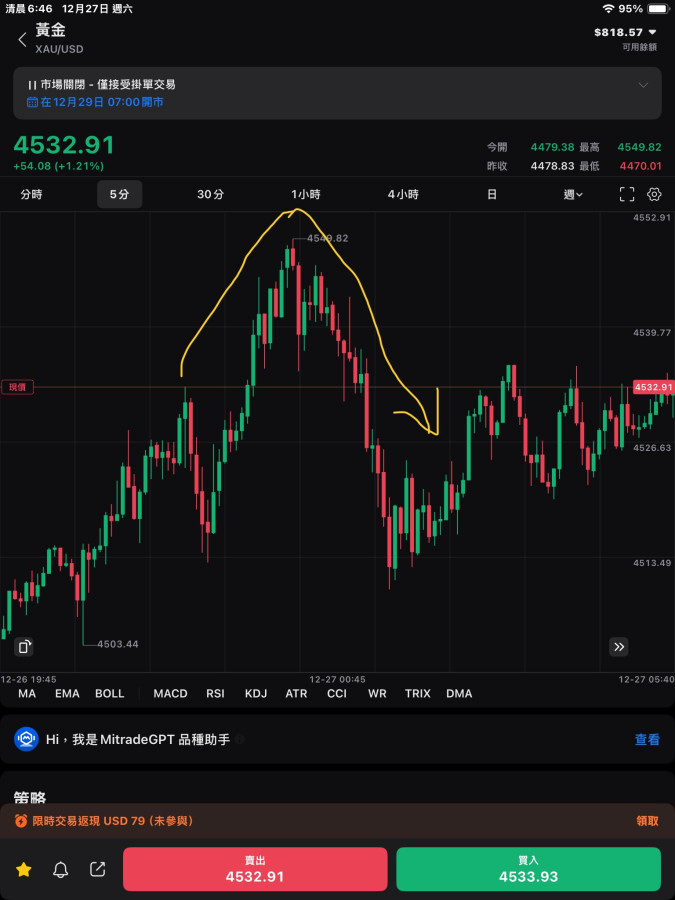
Task: Enable the ATR indicator
Action: click(x=296, y=693)
